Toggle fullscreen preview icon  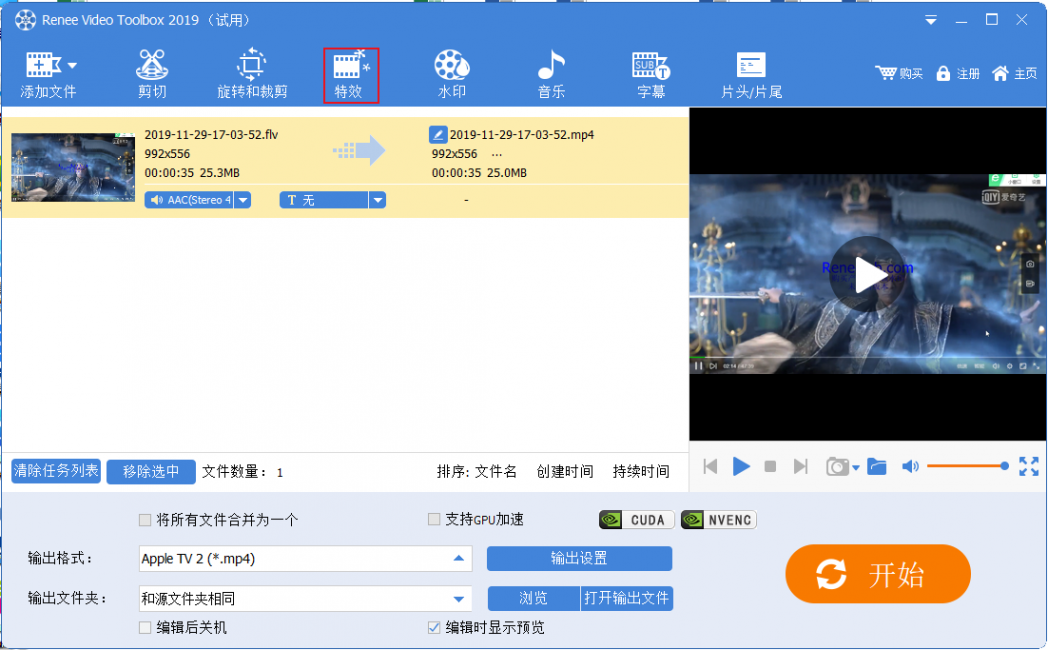tap(1029, 466)
